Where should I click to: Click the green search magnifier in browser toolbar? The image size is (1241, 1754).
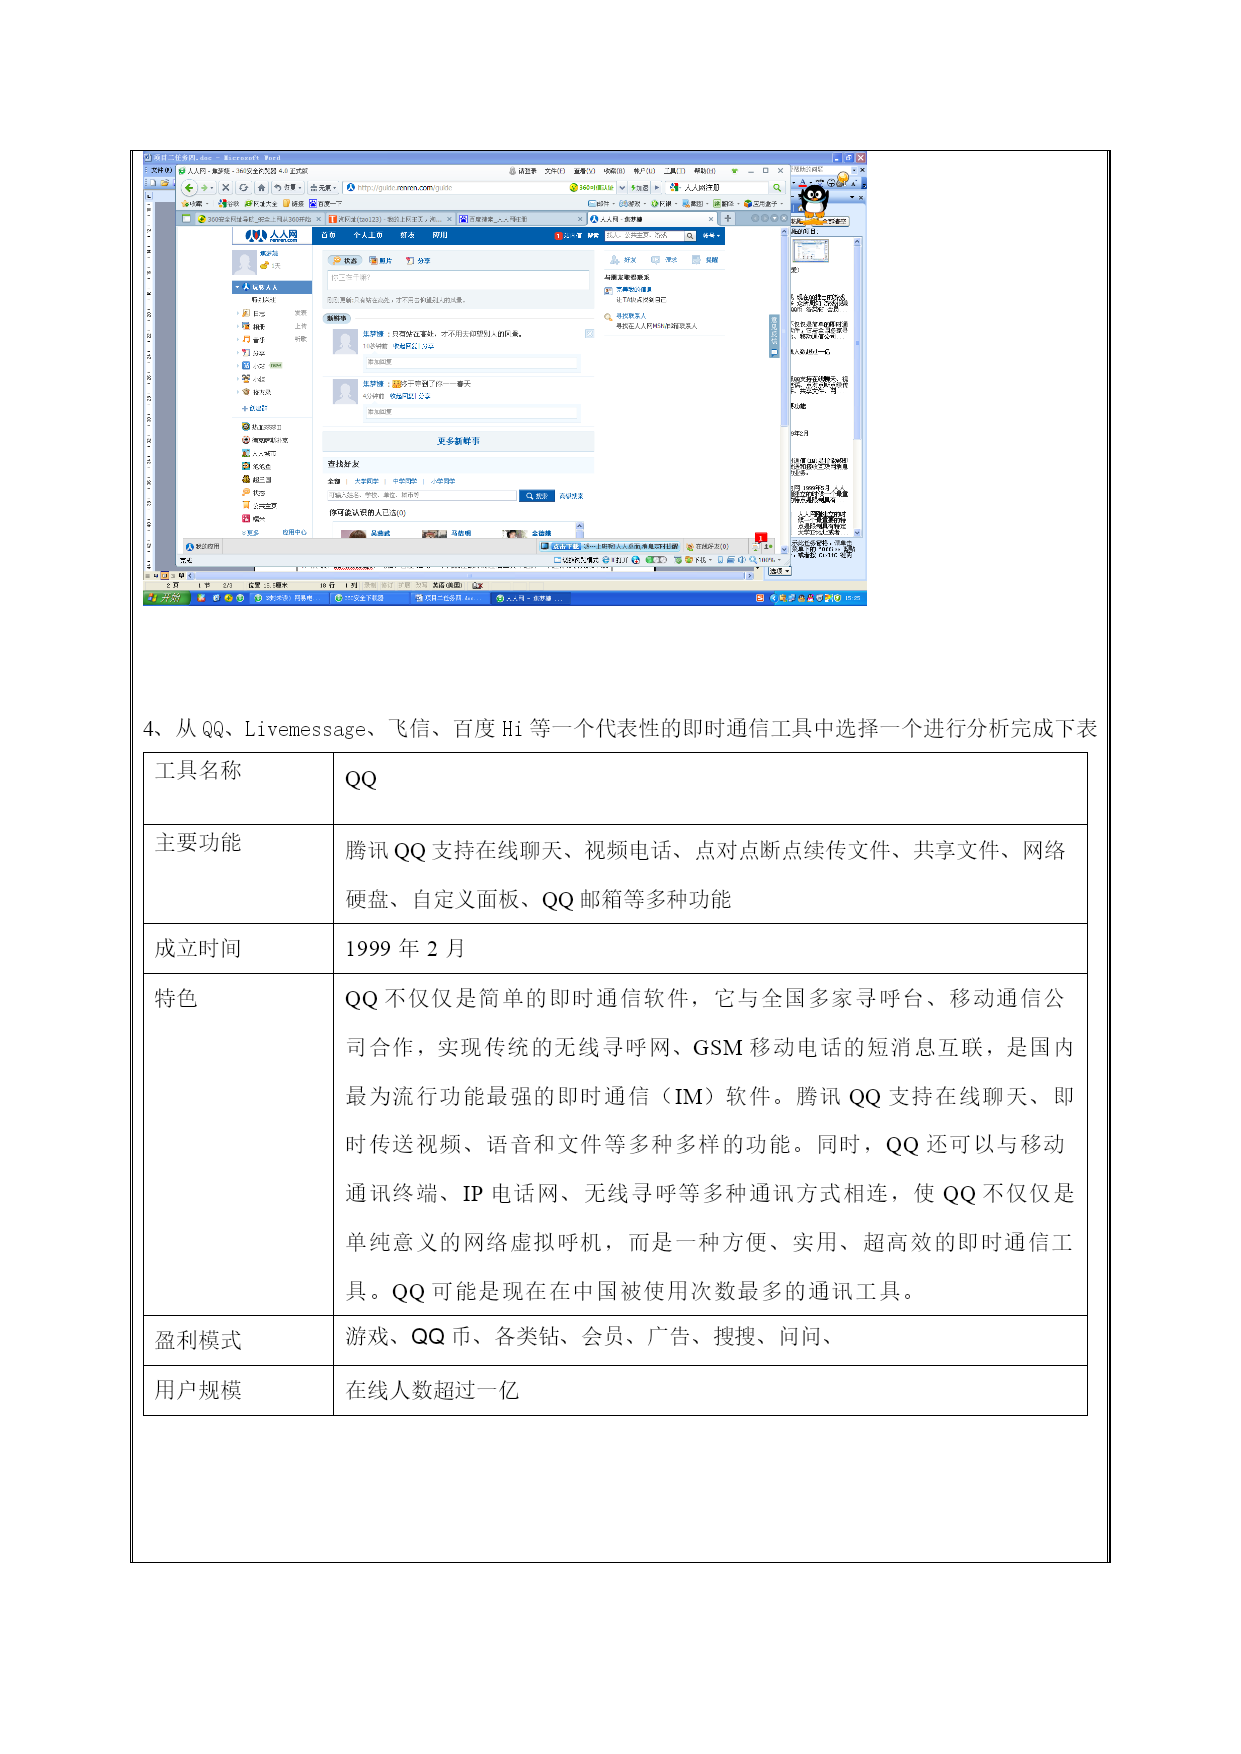pos(777,187)
